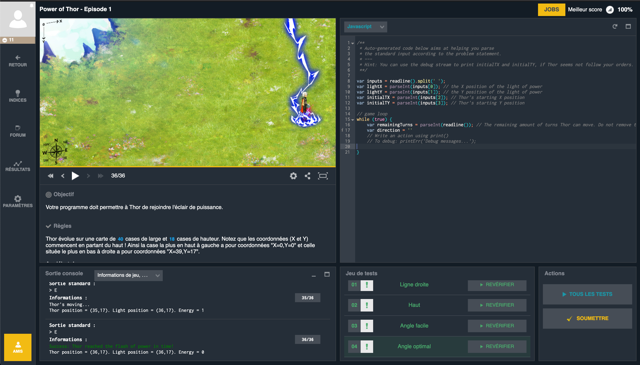Select test case 01 Ligne droite
Image resolution: width=640 pixels, height=365 pixels.
414,285
